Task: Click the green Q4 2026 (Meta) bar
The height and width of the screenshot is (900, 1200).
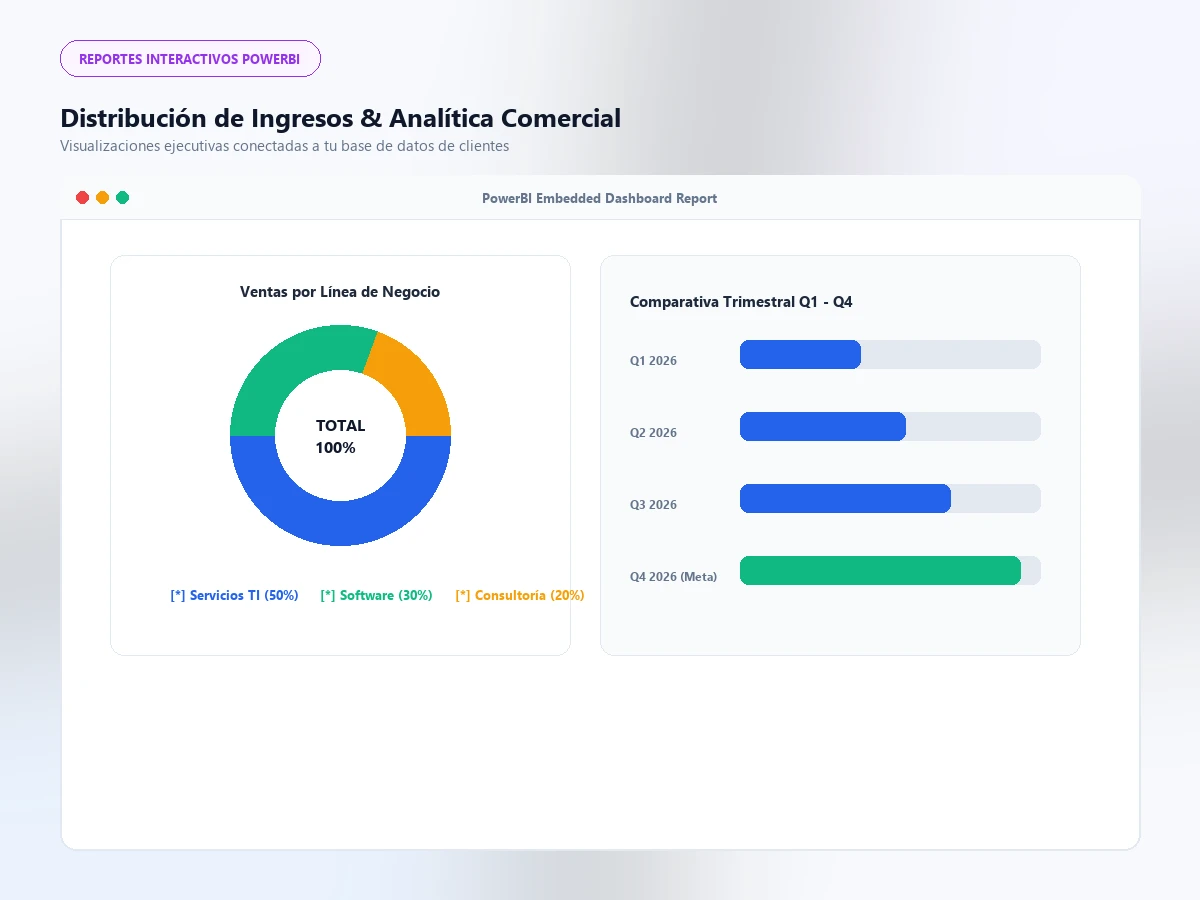Action: pyautogui.click(x=880, y=570)
